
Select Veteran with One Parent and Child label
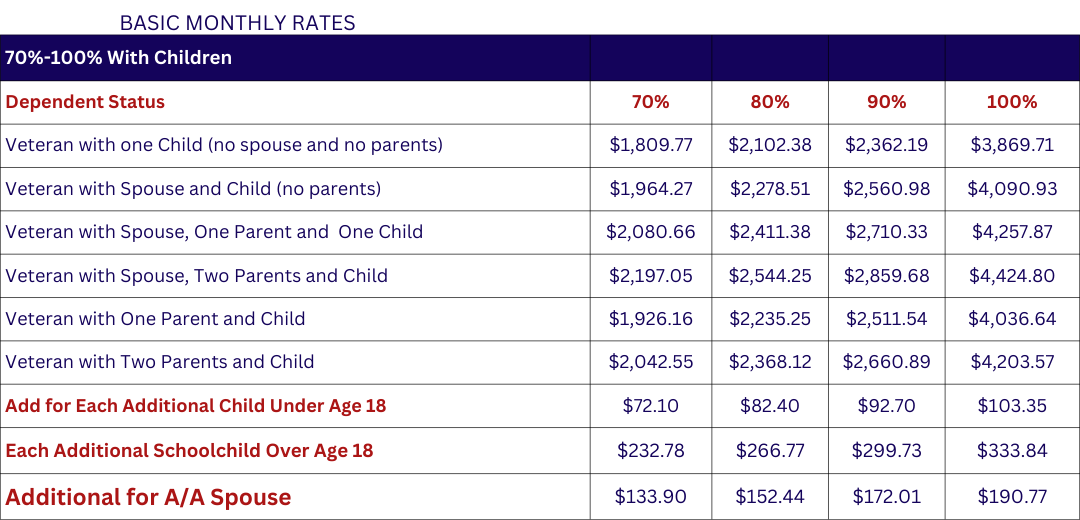[155, 319]
